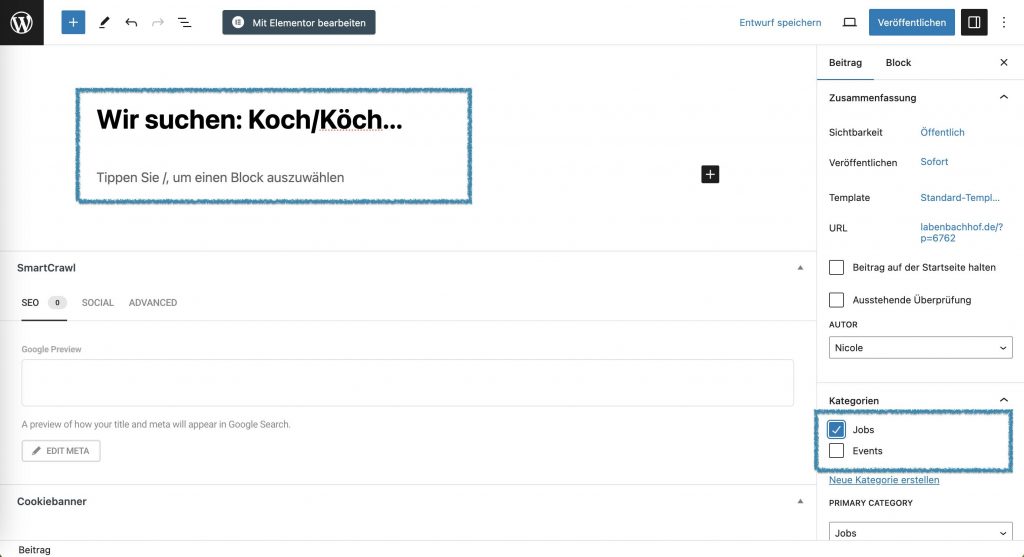Collapse the Zusammenfassung section

pyautogui.click(x=1003, y=98)
